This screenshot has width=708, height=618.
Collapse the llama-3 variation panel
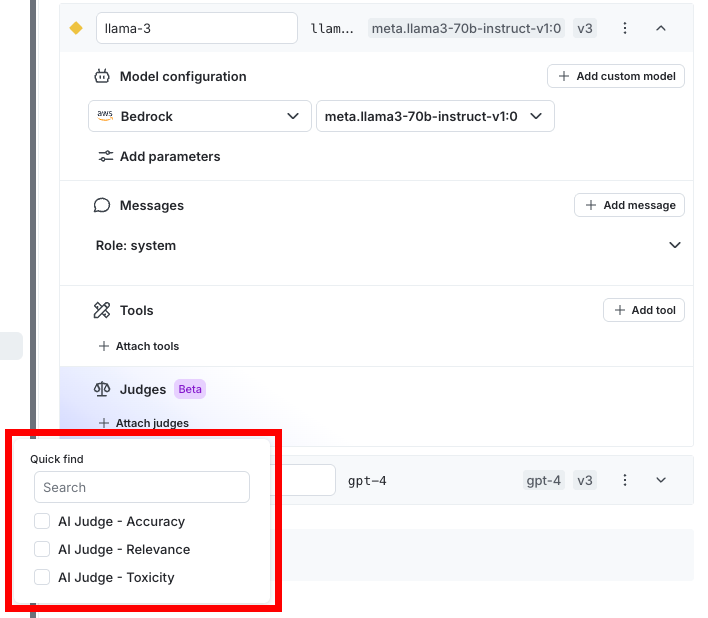661,28
